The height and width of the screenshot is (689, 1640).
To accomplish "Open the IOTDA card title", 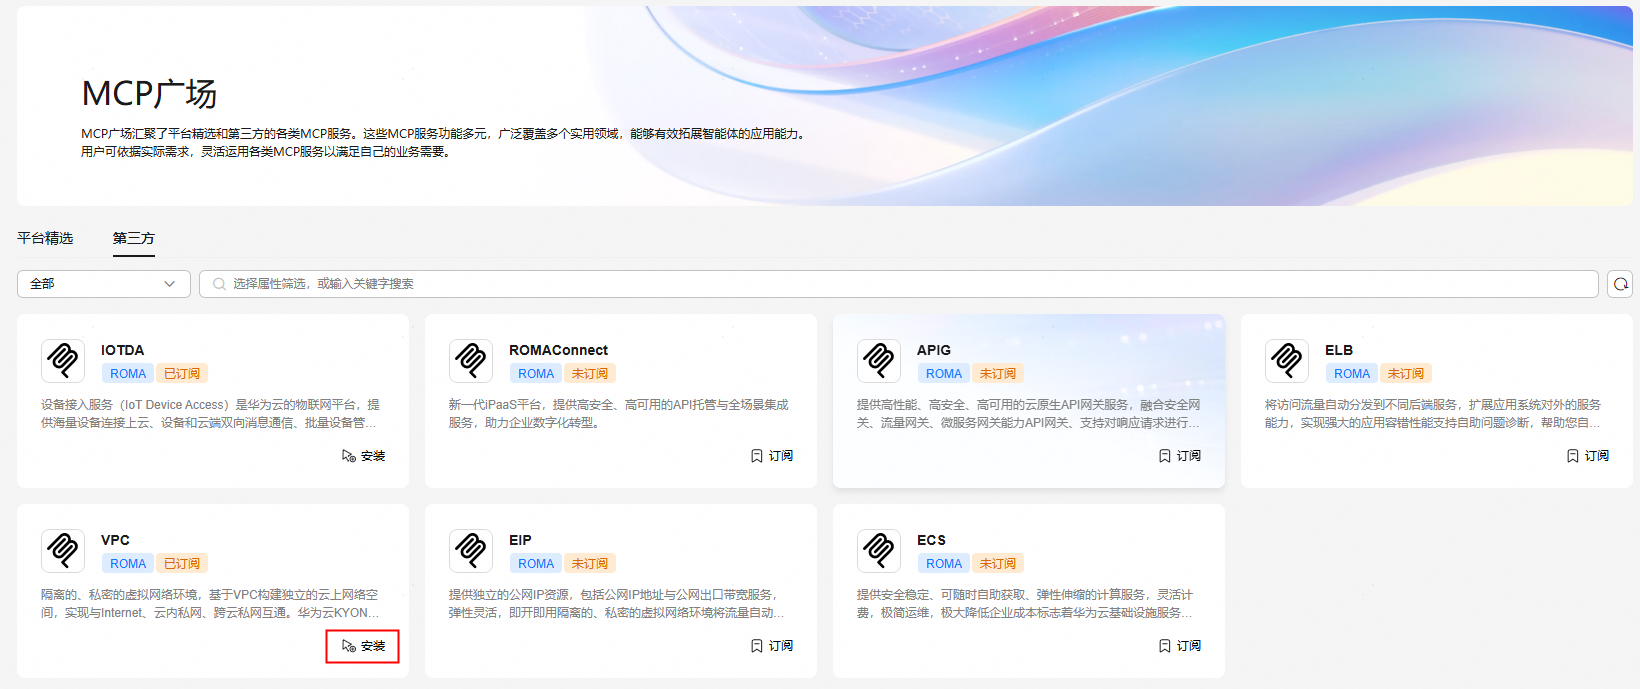I will tap(123, 350).
